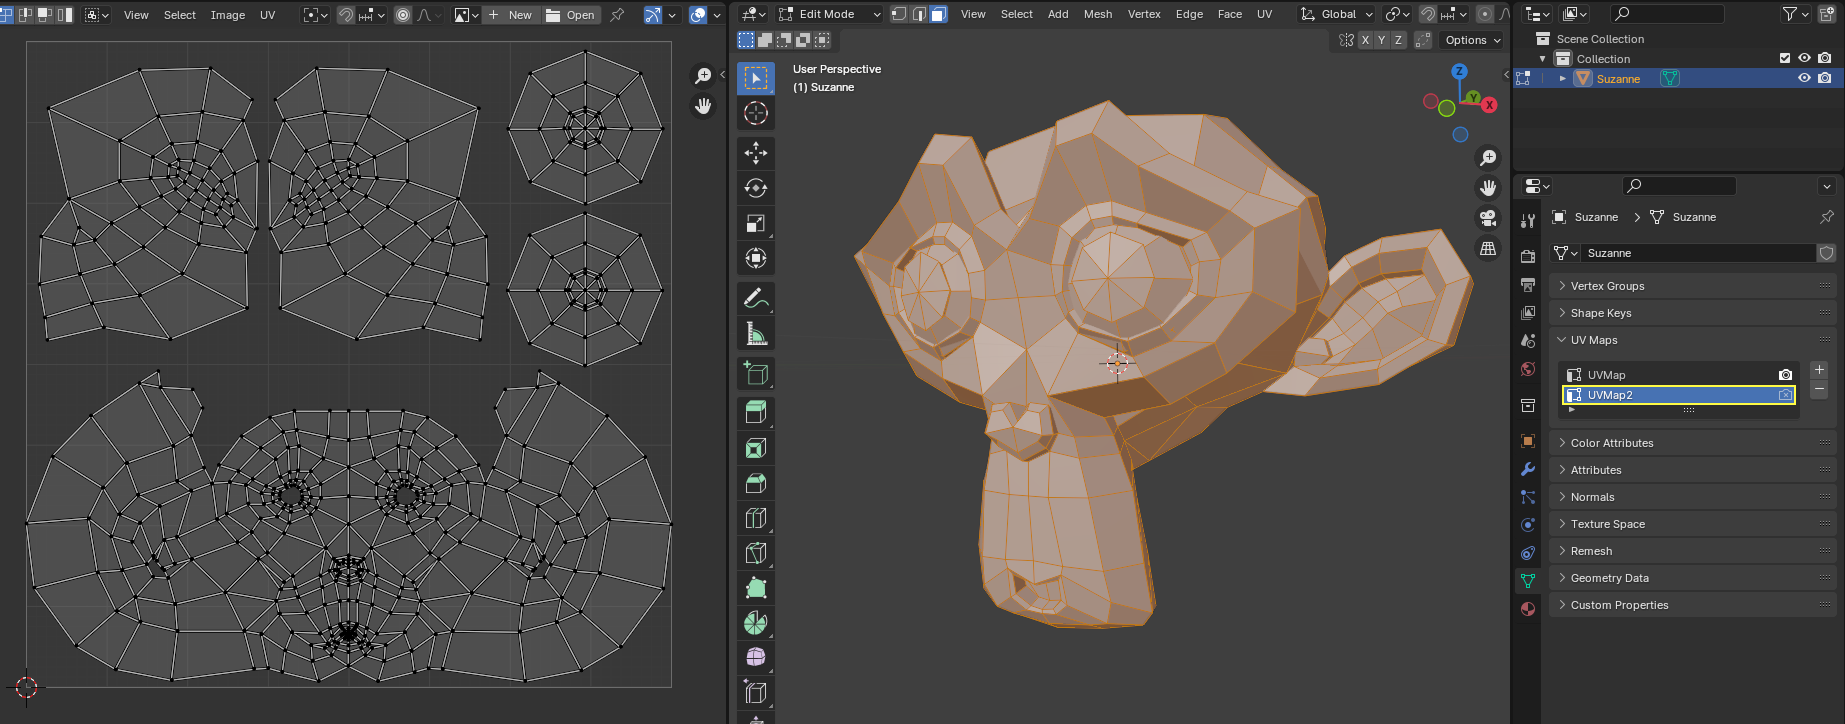
Task: Activate the Scale tool
Action: click(756, 223)
